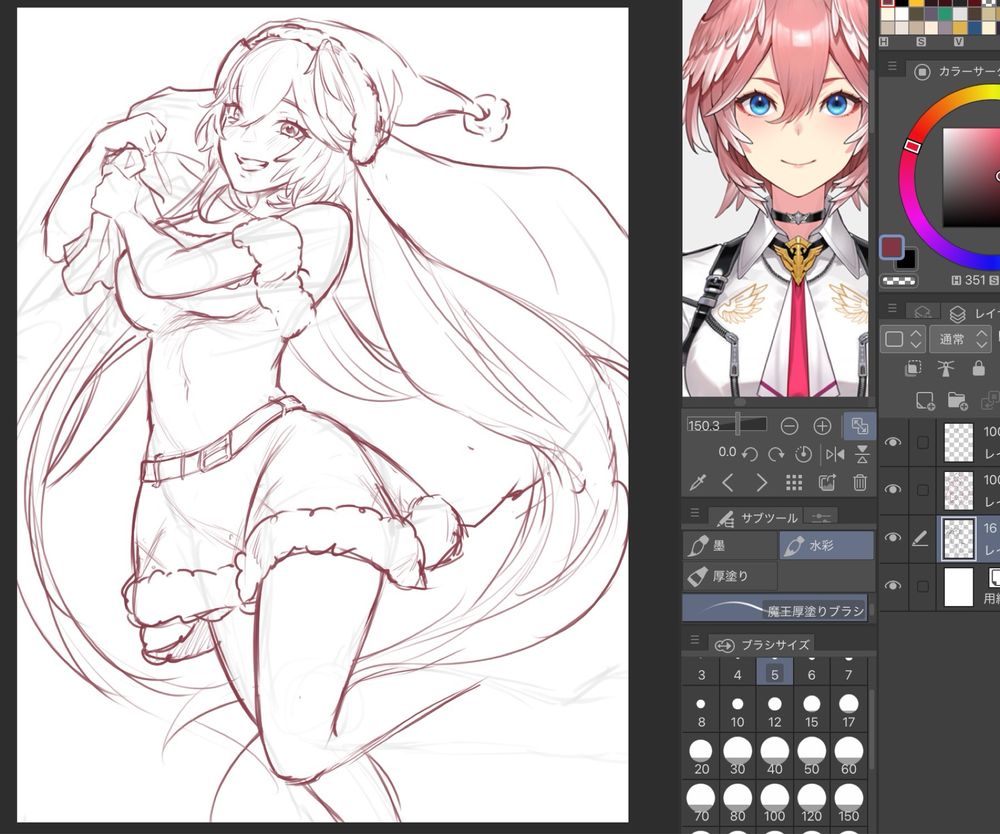Open layer search tab beside レイヤー
This screenshot has width=1000, height=834.
922,312
